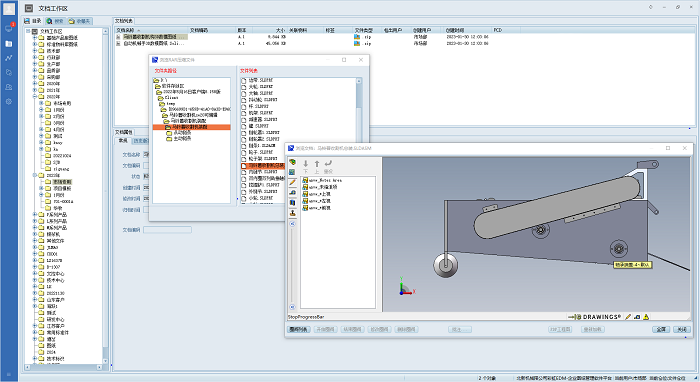This screenshot has height=382, width=700.
Task: Collapse the 2022年 folder in directory tree
Action: pos(35,97)
